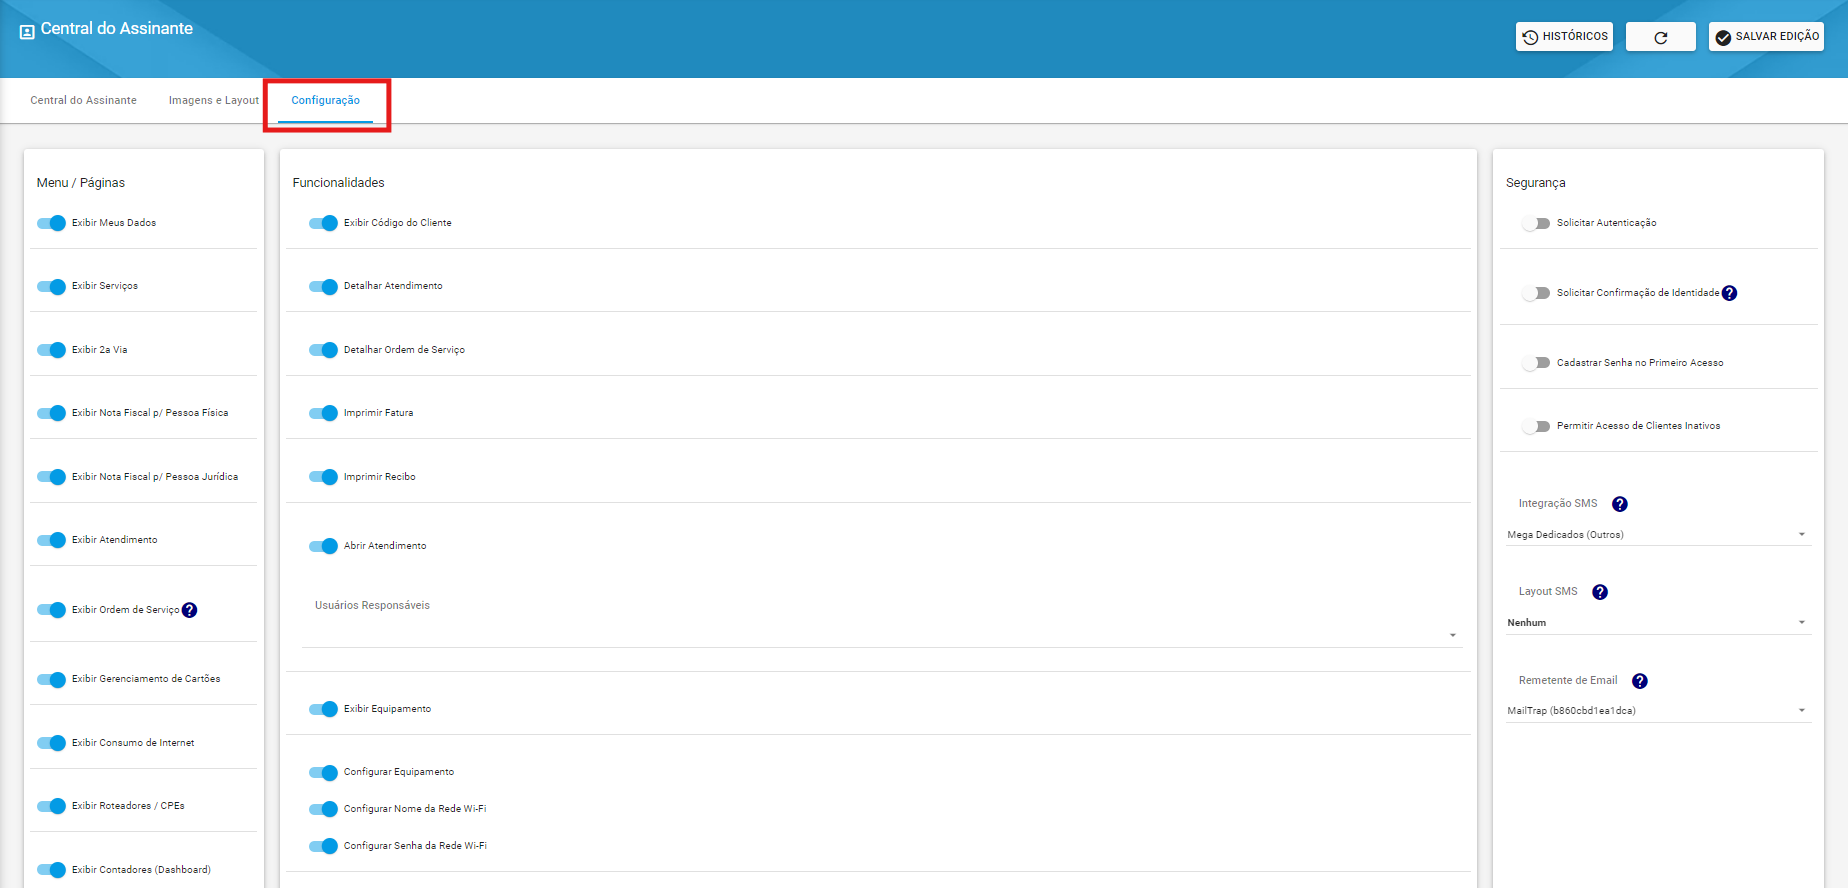Toggle Permitir Acesso de Clientes Inativos

(1535, 426)
